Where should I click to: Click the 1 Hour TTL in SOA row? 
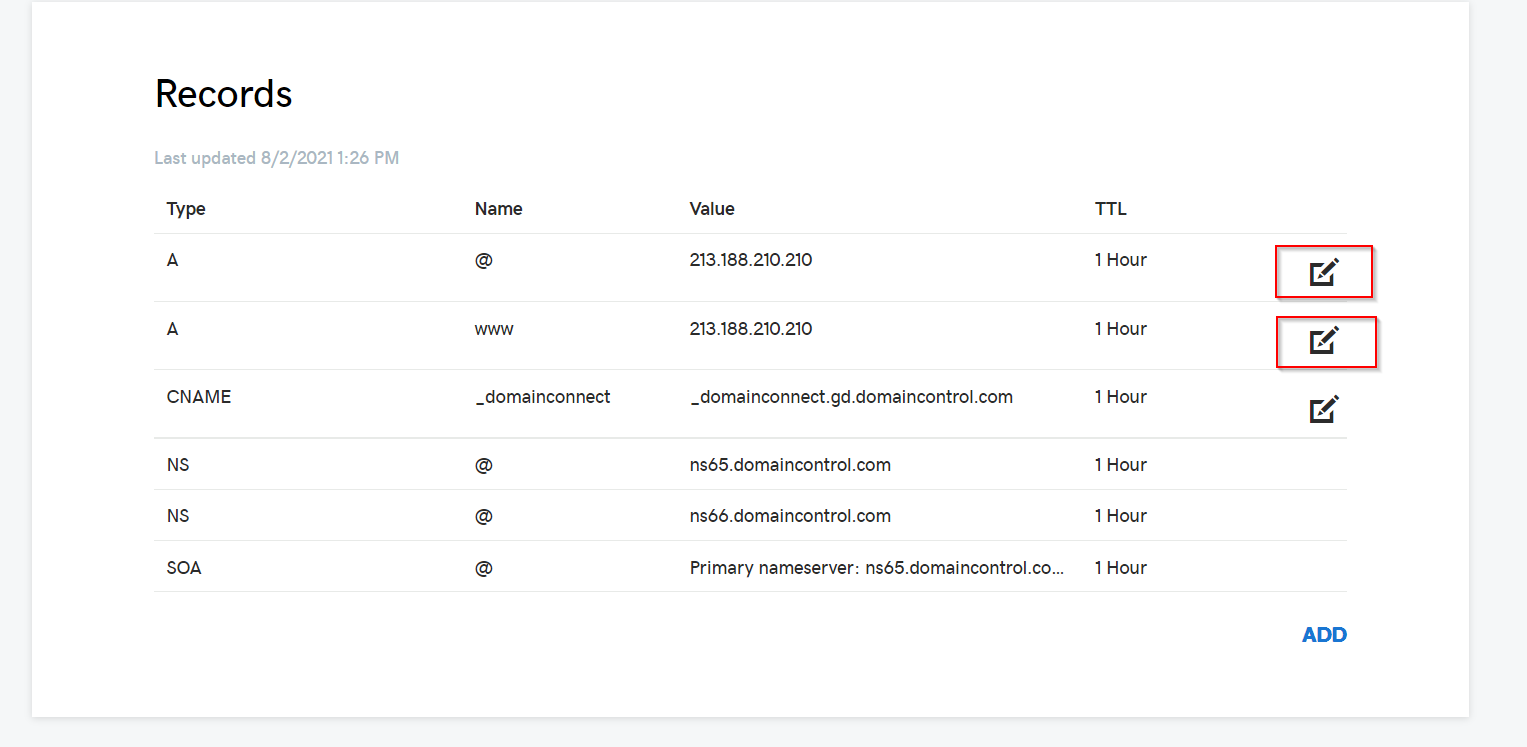tap(1120, 568)
